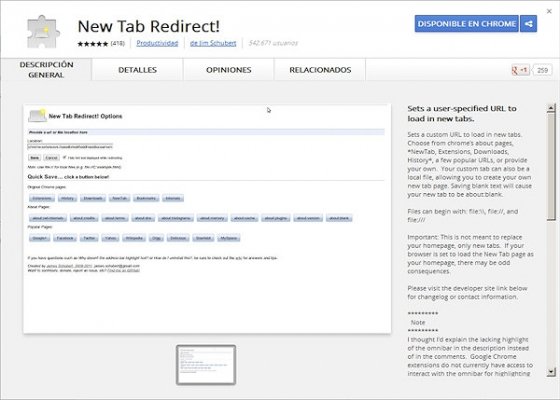Image resolution: width=560 pixels, height=400 pixels.
Task: Open the Productividad category link
Action: click(x=157, y=43)
